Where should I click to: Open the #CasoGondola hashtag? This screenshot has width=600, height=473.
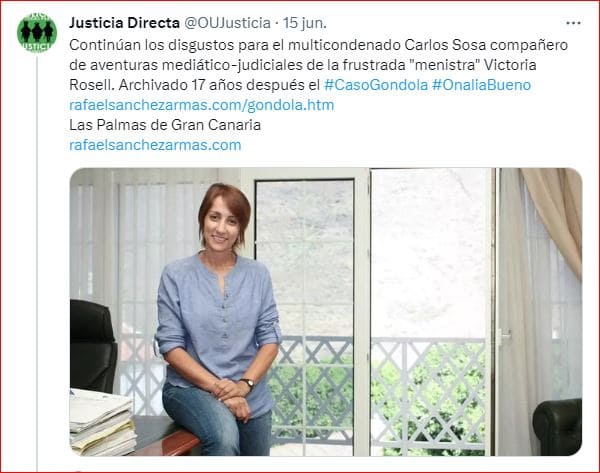tap(376, 85)
